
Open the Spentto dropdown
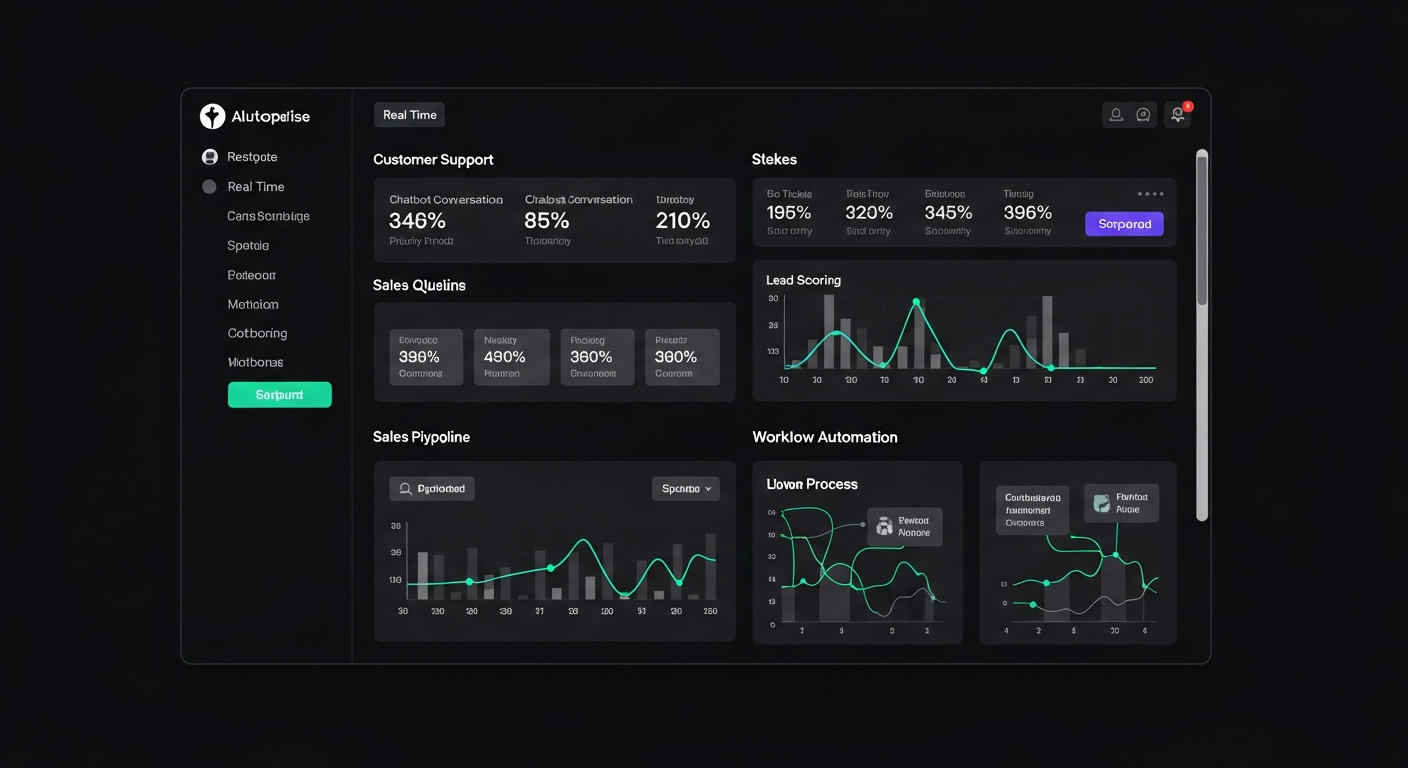[x=686, y=489]
